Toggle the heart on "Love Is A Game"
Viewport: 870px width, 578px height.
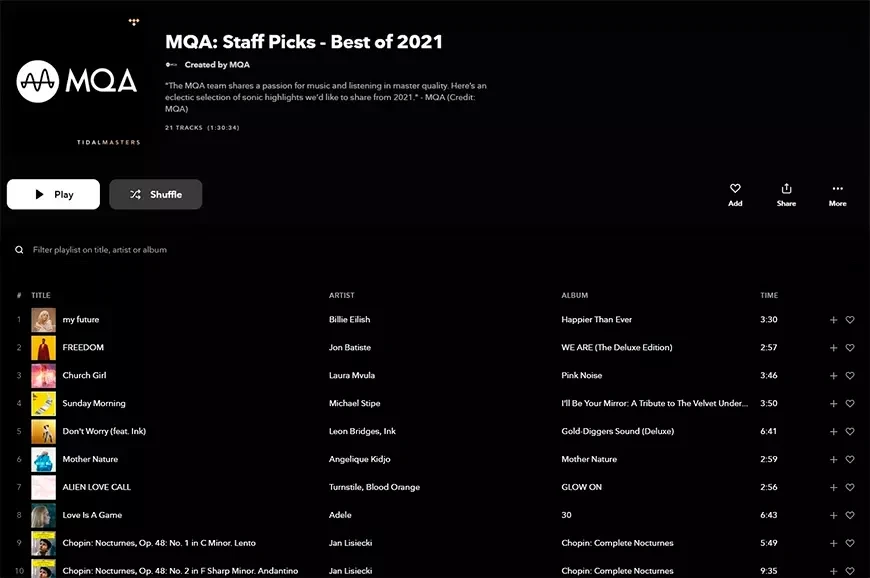coord(849,516)
